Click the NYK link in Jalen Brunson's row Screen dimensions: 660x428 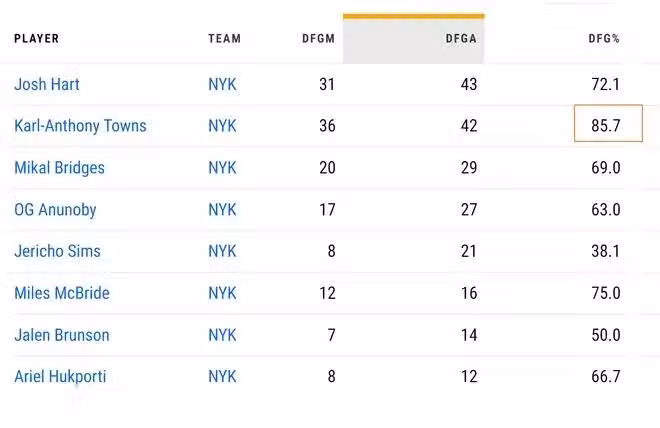tap(222, 335)
